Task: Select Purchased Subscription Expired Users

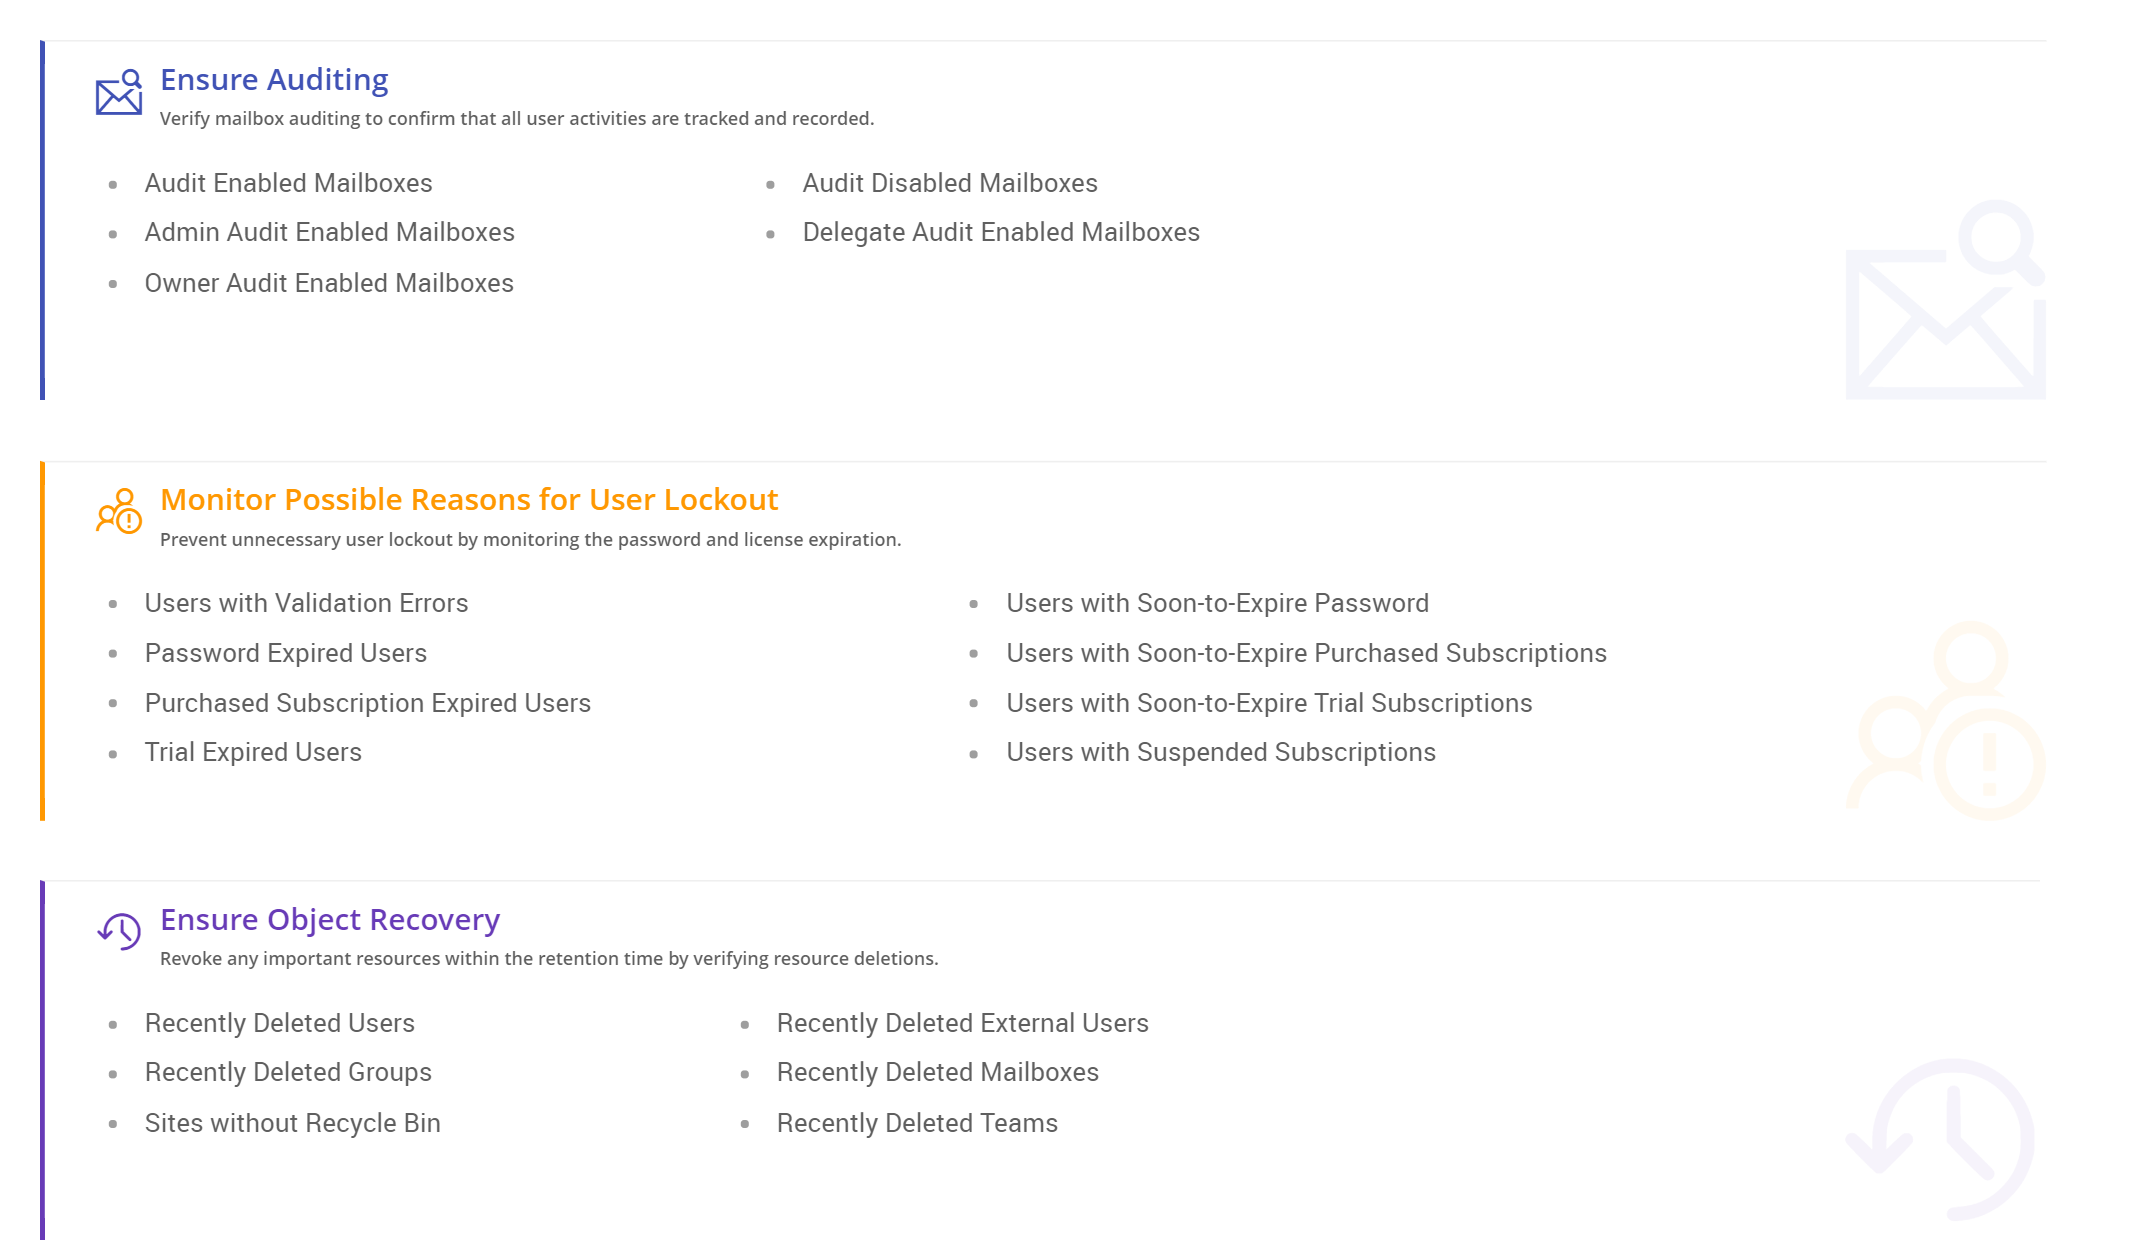Action: tap(368, 704)
